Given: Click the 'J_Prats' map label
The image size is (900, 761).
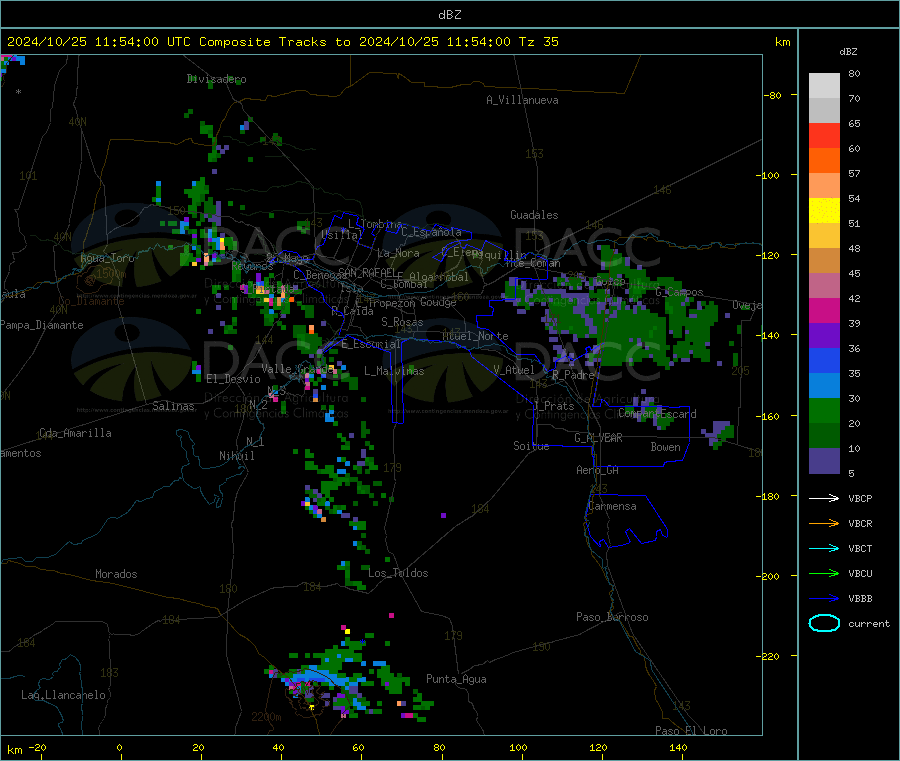Looking at the screenshot, I should coord(553,405).
